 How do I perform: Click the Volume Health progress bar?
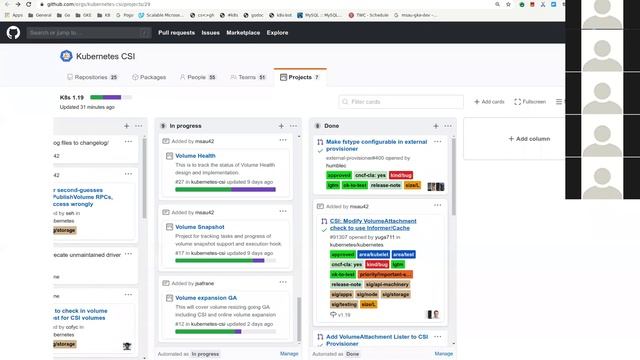pyautogui.click(x=225, y=189)
